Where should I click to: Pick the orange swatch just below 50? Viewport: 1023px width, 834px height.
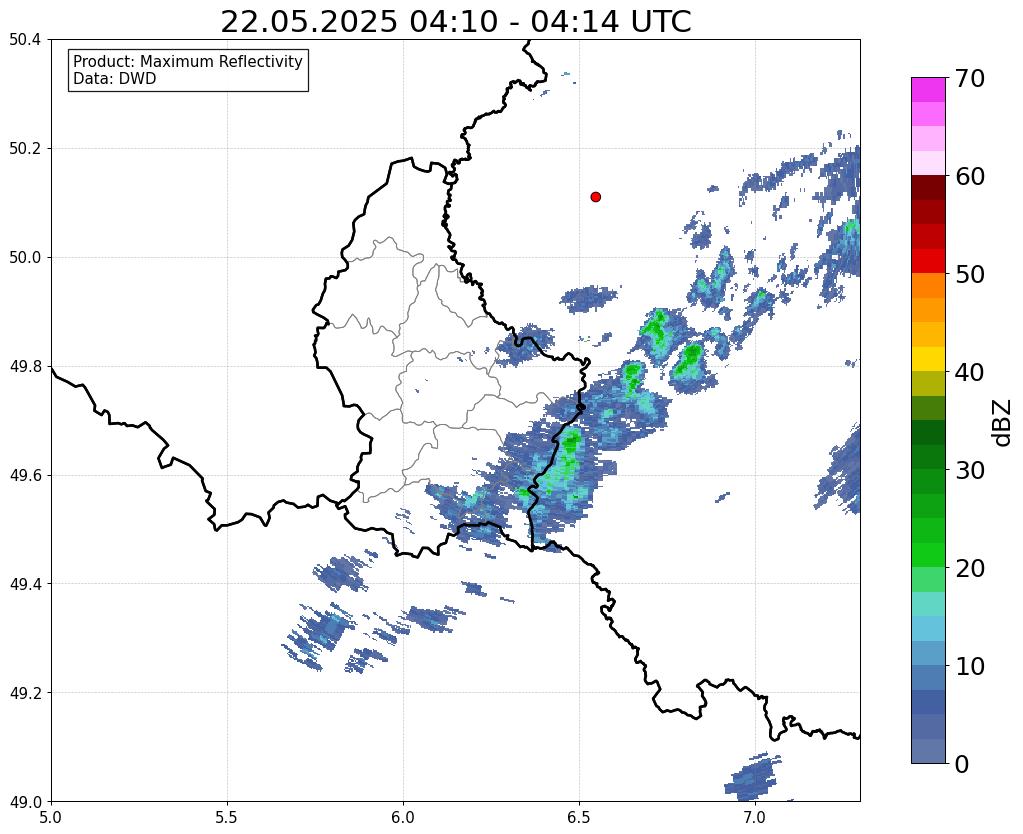pyautogui.click(x=928, y=286)
